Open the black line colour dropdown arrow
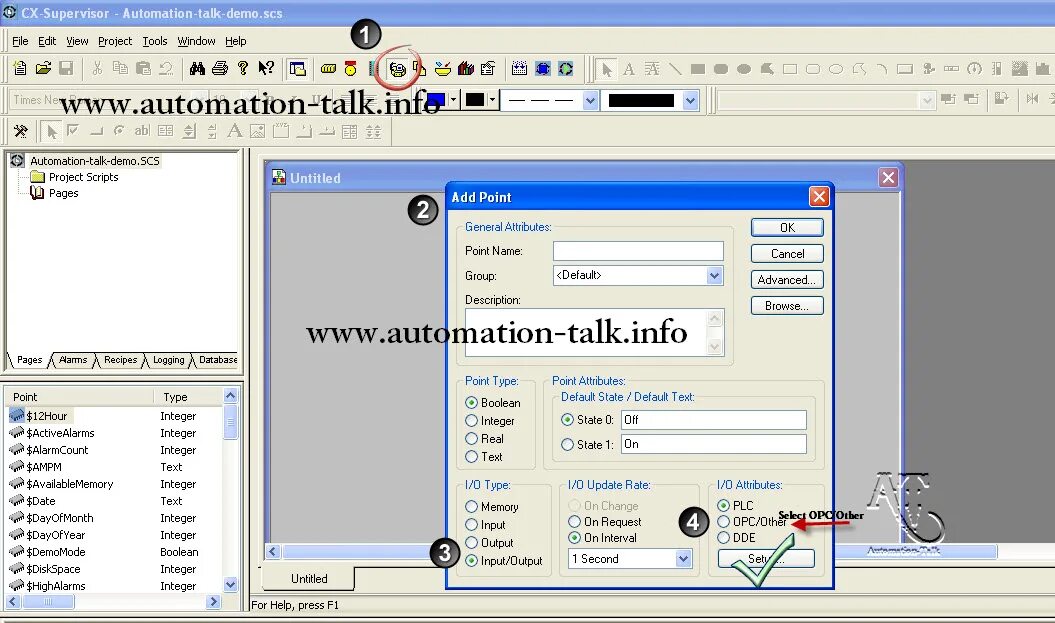Image resolution: width=1055 pixels, height=623 pixels. coord(493,100)
